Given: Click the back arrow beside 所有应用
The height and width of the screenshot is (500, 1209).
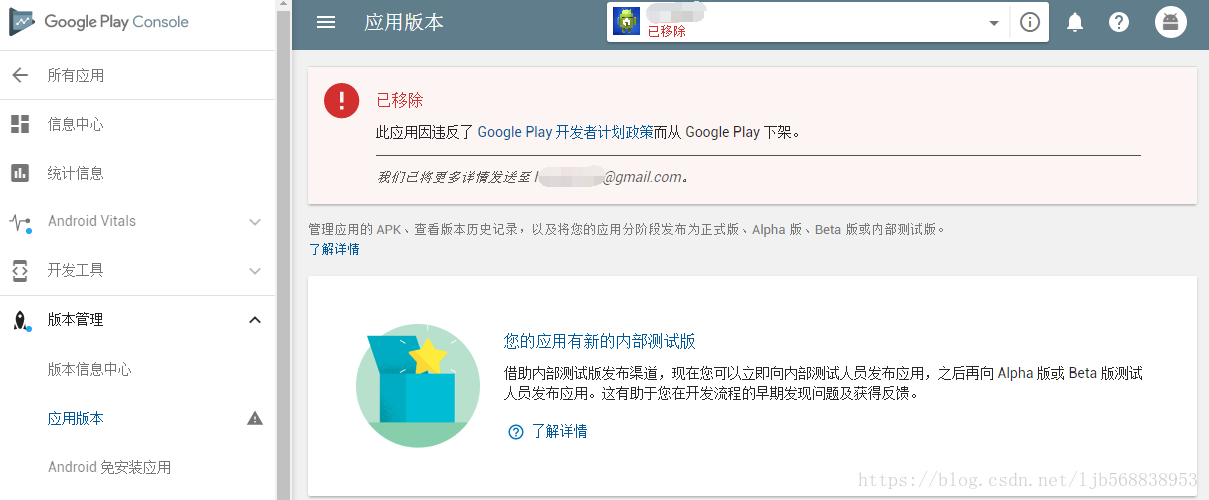Looking at the screenshot, I should (20, 75).
